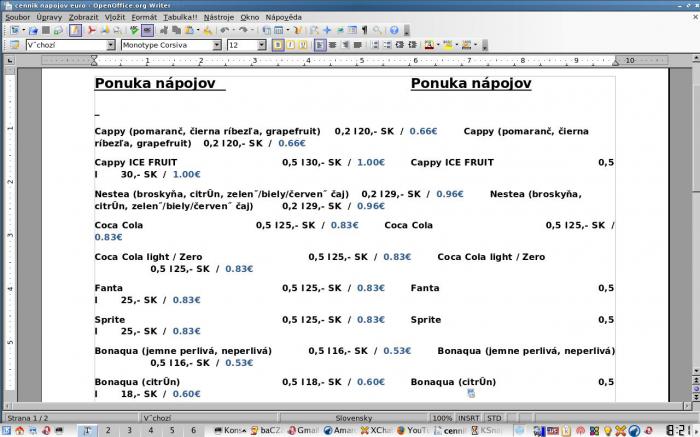Open the Highlighting color dropdown arrow
Screen dimensions: 700x437
pyautogui.click(x=457, y=45)
